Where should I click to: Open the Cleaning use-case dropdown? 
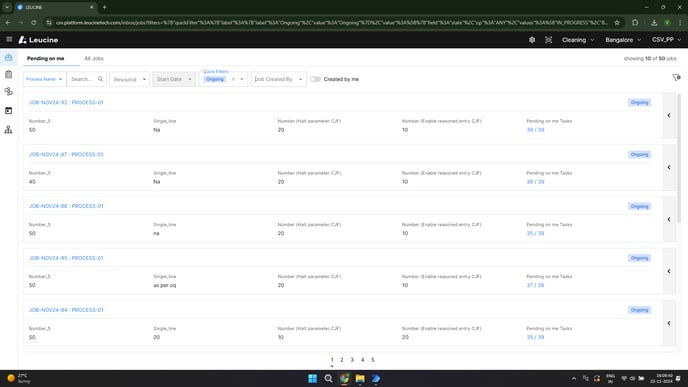click(578, 40)
